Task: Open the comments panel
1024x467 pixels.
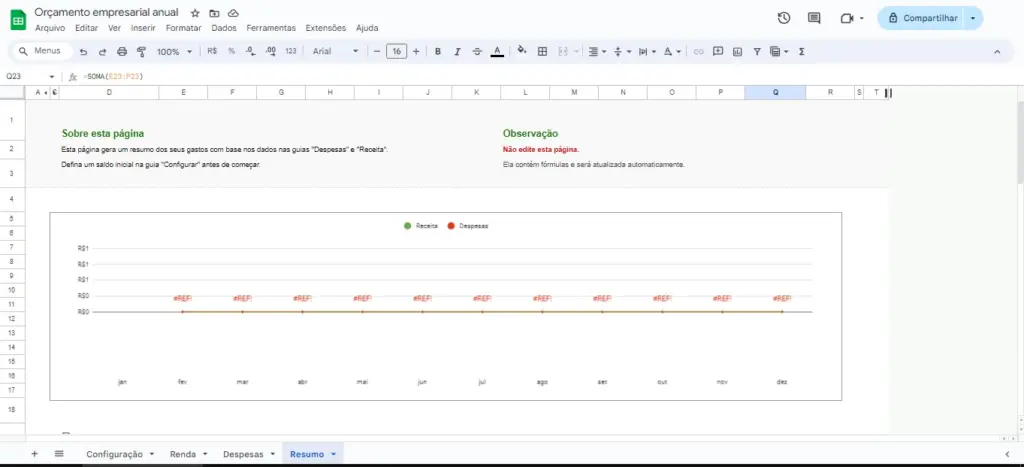Action: coord(814,18)
